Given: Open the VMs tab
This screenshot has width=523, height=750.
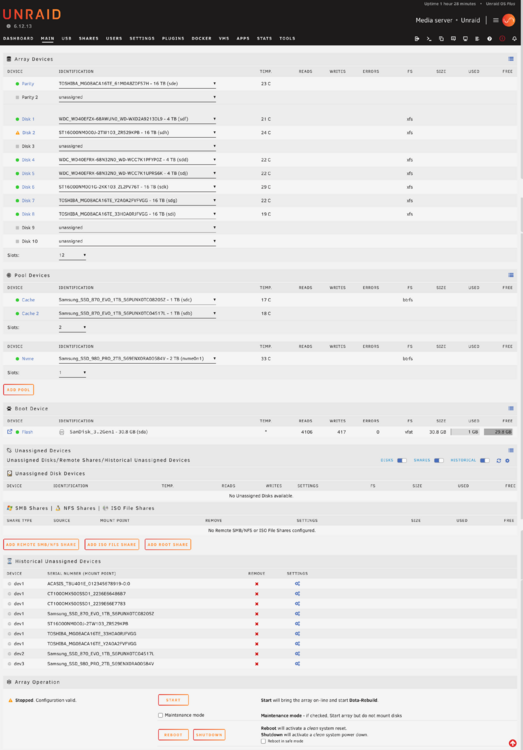Looking at the screenshot, I should click(x=224, y=38).
